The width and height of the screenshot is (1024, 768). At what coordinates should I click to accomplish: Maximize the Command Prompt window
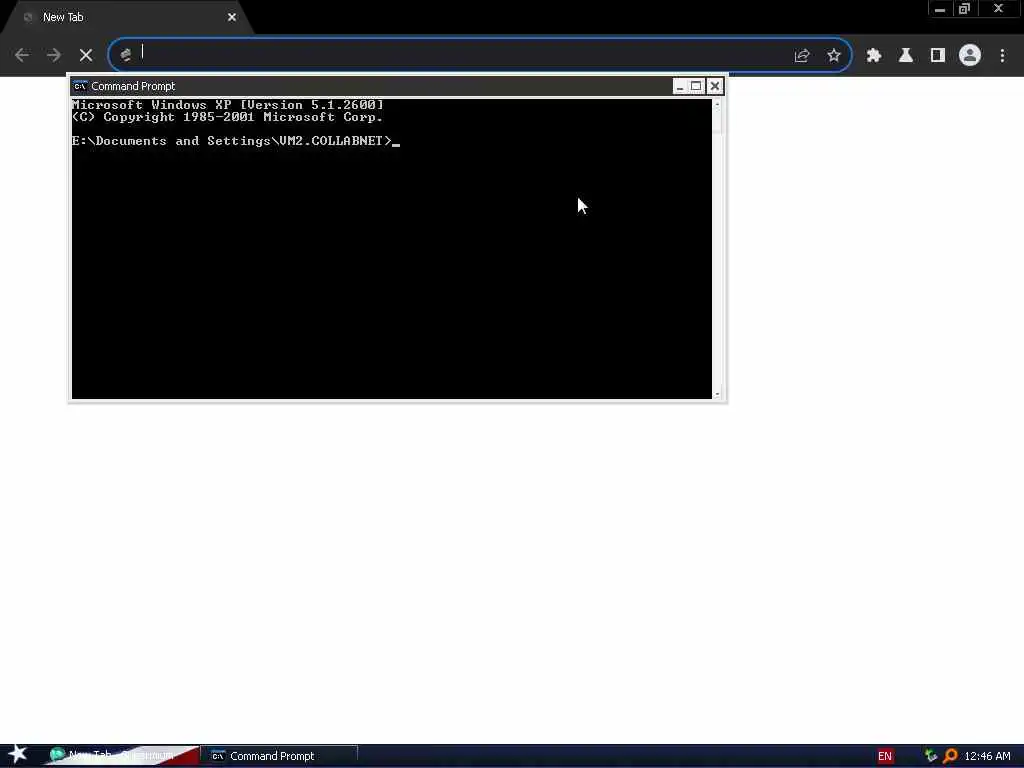pos(696,86)
